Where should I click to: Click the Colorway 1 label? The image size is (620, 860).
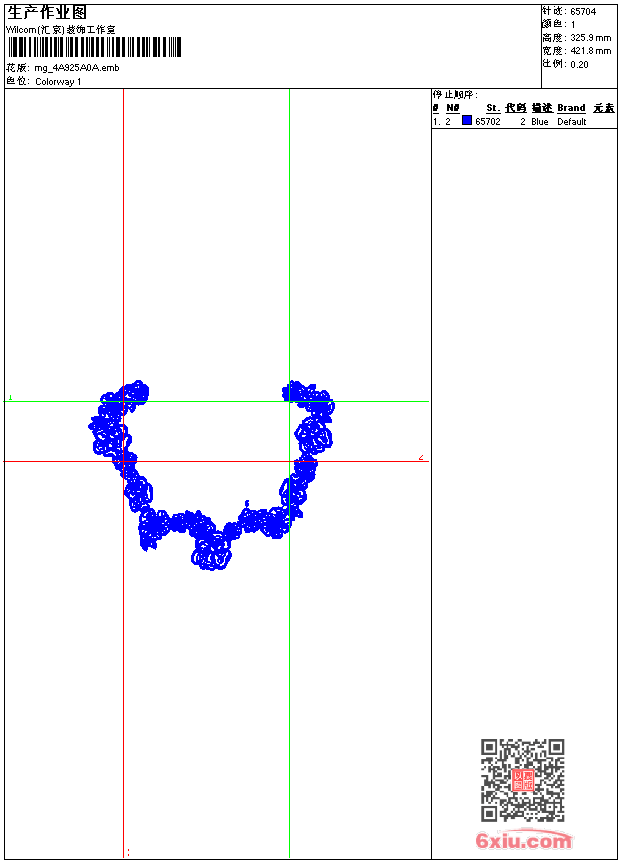[58, 81]
